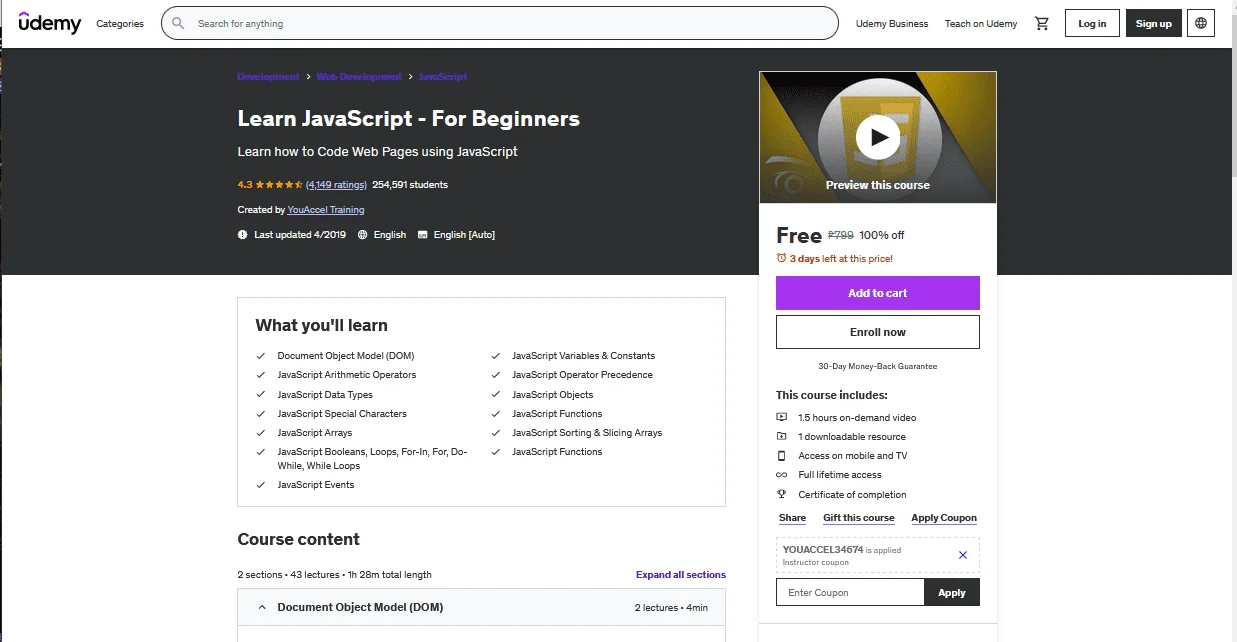
Task: Click checkmark beside JavaScript Objects
Action: click(495, 395)
